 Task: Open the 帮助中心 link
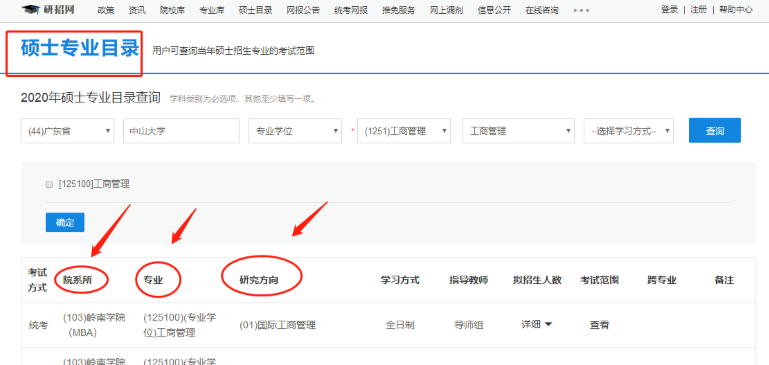click(736, 9)
